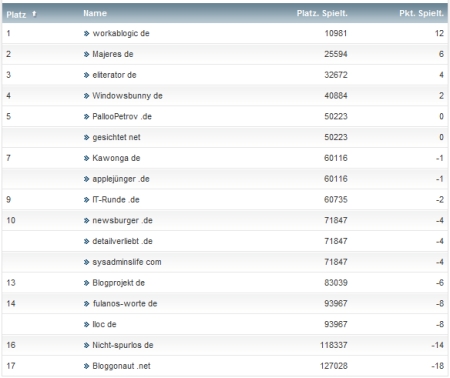Click the arrow icon beside Kawonga de
The height and width of the screenshot is (378, 450).
(x=87, y=158)
